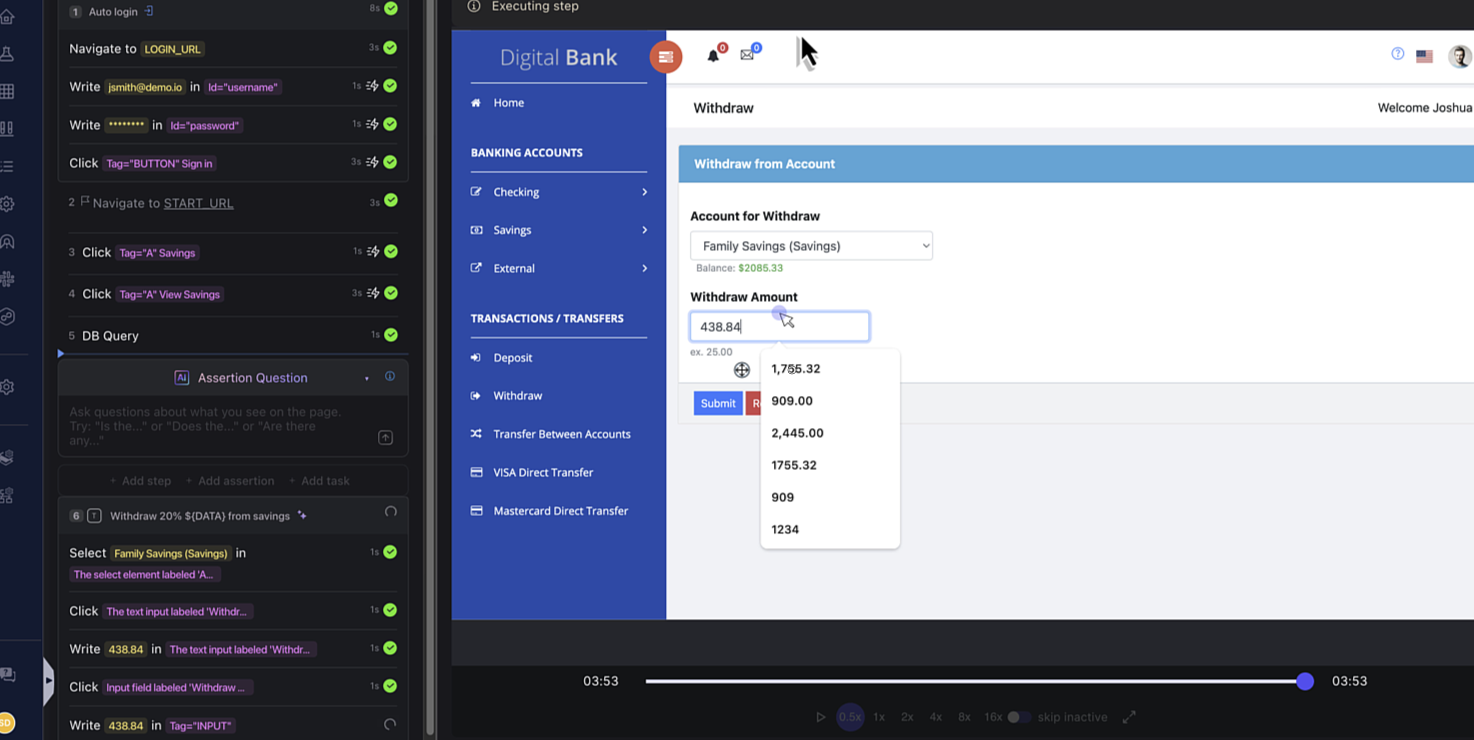This screenshot has height=740, width=1474.
Task: Click the help question mark icon
Action: point(1397,54)
